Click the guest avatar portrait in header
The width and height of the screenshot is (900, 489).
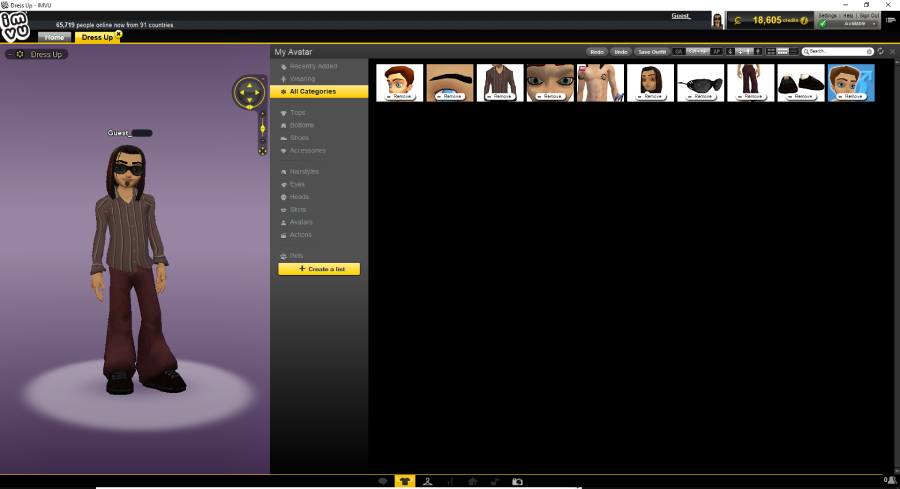pyautogui.click(x=717, y=20)
